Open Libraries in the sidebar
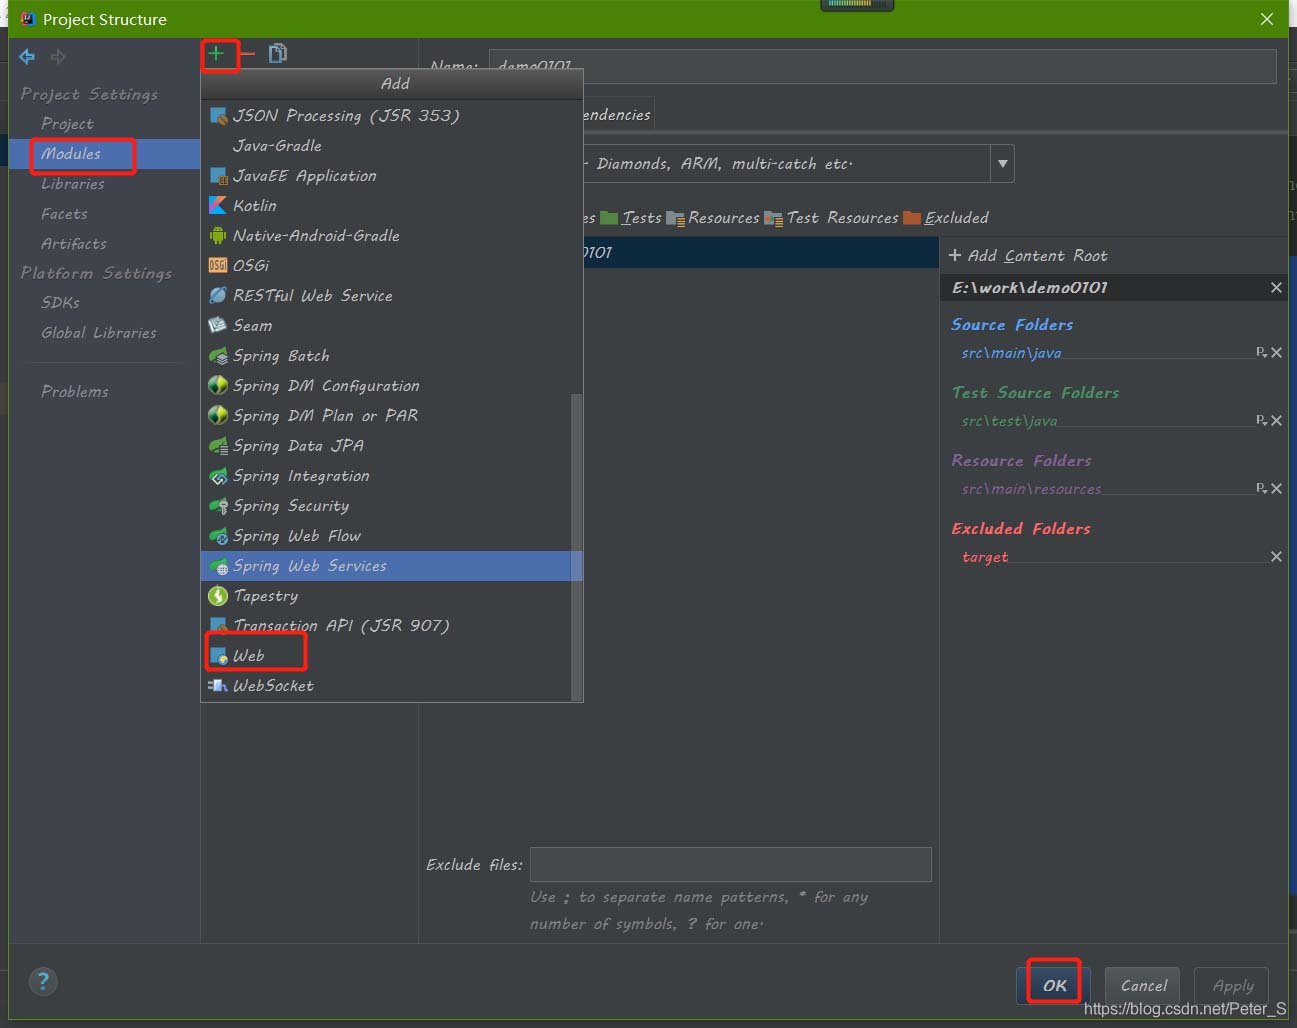The image size is (1297, 1028). (x=72, y=184)
